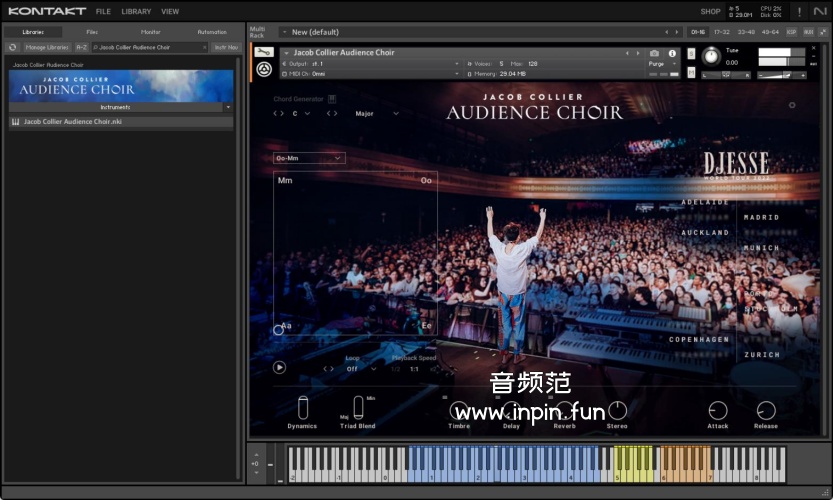Image resolution: width=833 pixels, height=500 pixels.
Task: Expand the Instruments dropdown arrow in library
Action: pyautogui.click(x=228, y=107)
